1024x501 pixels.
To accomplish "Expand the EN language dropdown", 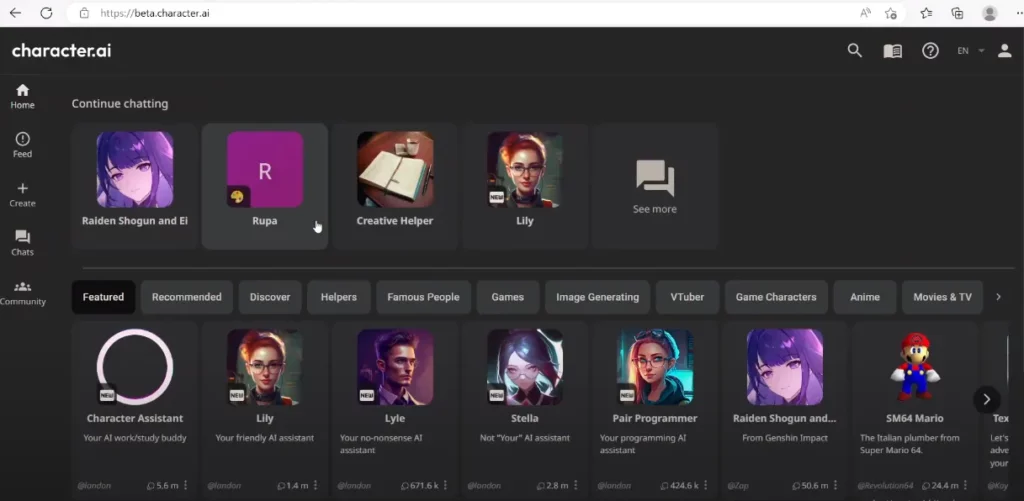I will click(x=970, y=51).
